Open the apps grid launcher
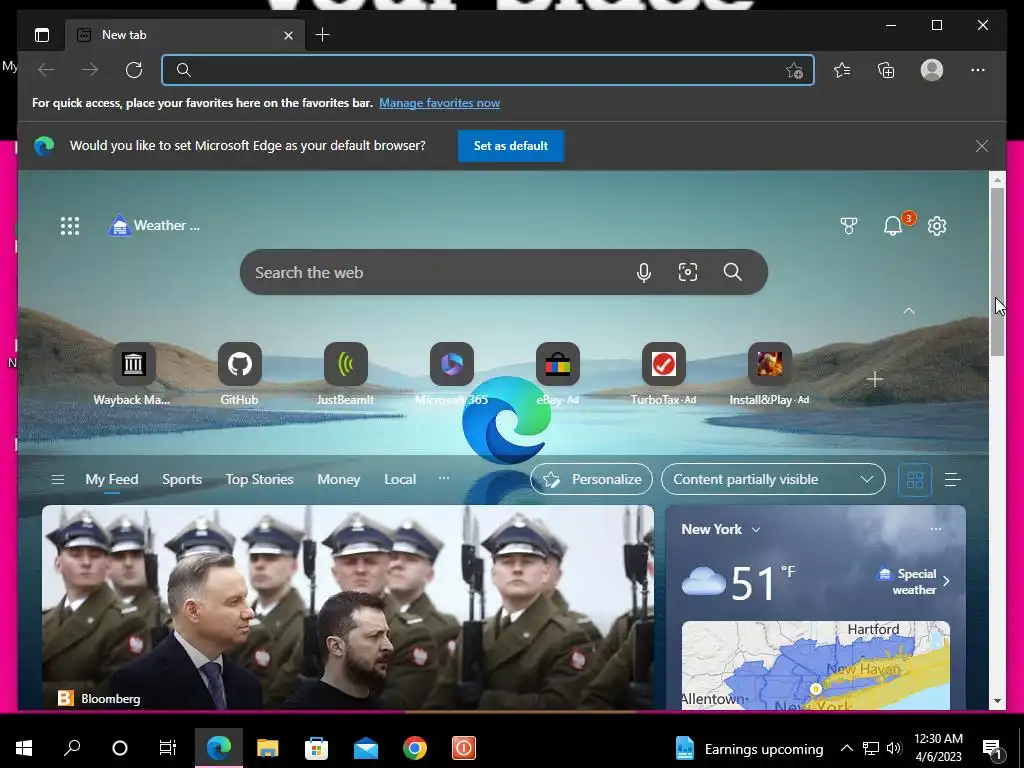This screenshot has height=768, width=1024. click(70, 226)
